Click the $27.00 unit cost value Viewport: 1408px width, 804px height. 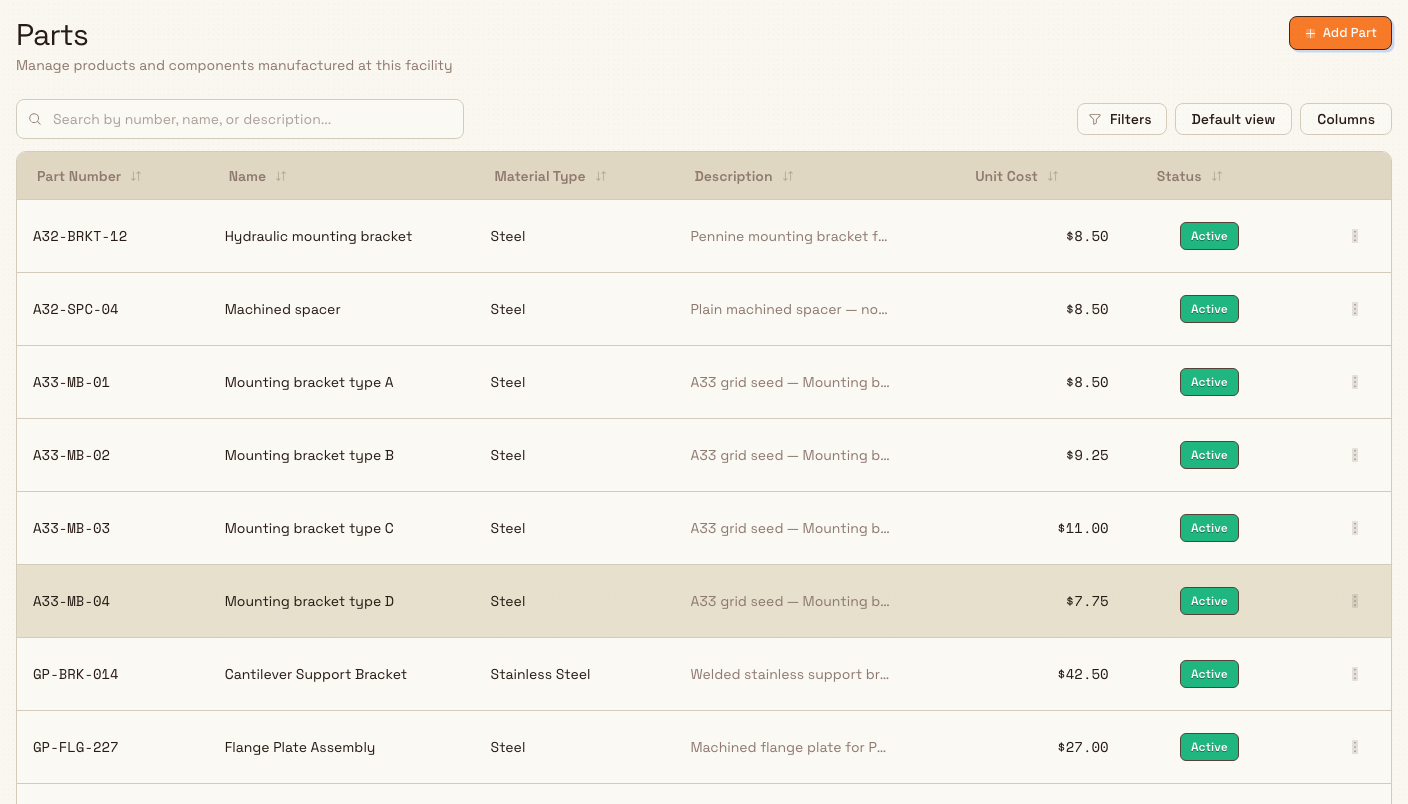[1083, 747]
